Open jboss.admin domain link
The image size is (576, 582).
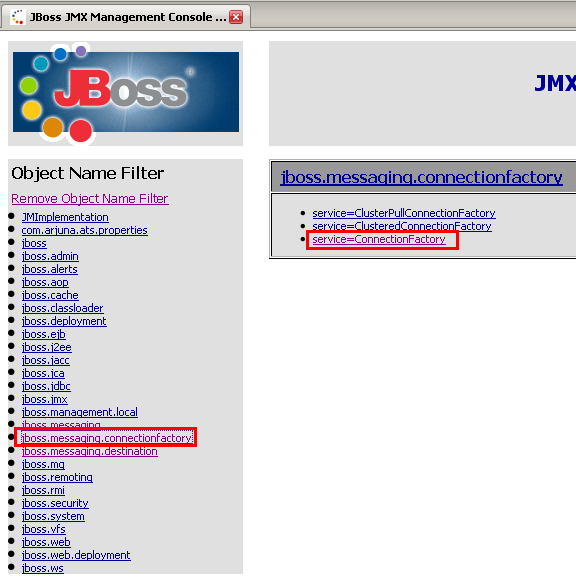pyautogui.click(x=50, y=256)
